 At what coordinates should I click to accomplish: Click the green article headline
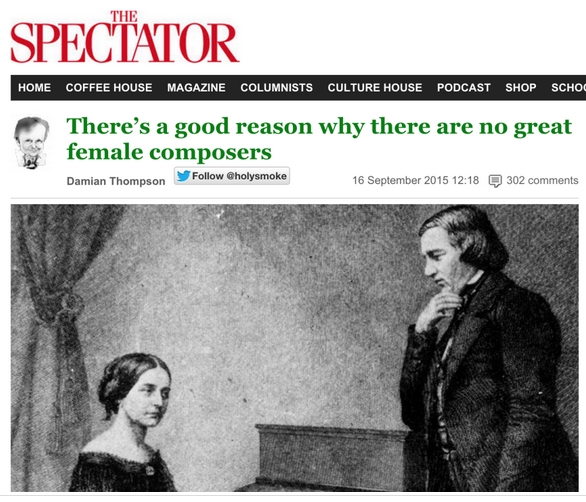pyautogui.click(x=319, y=139)
